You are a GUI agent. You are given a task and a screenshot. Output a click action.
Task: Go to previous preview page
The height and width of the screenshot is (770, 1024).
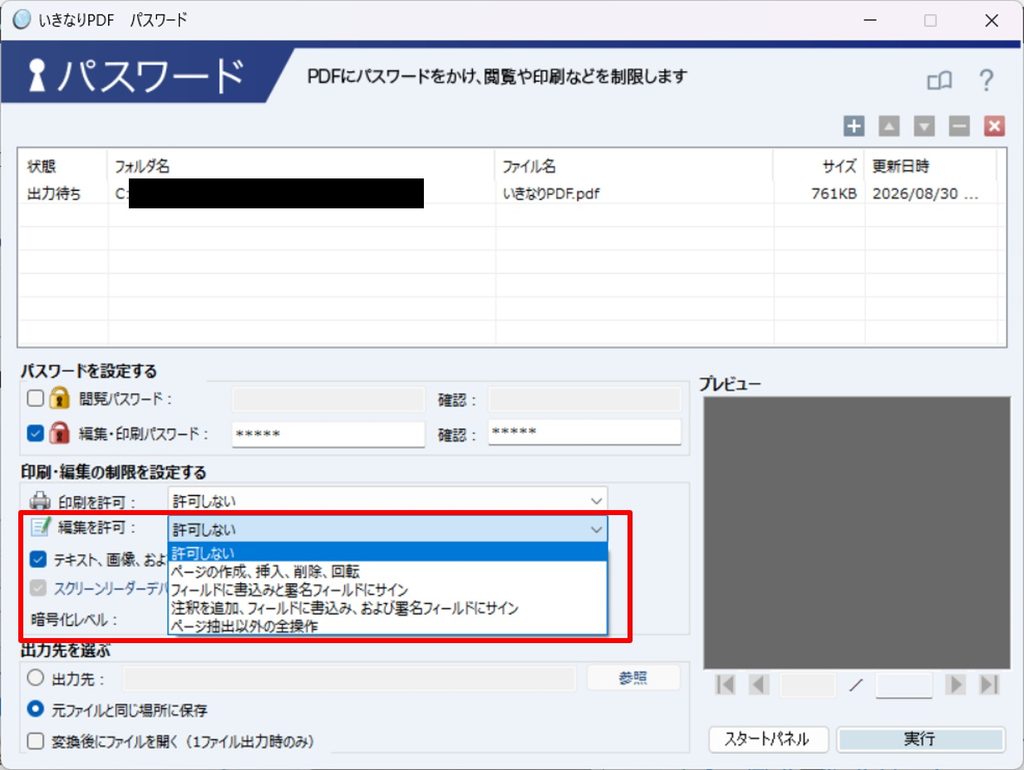pos(758,684)
